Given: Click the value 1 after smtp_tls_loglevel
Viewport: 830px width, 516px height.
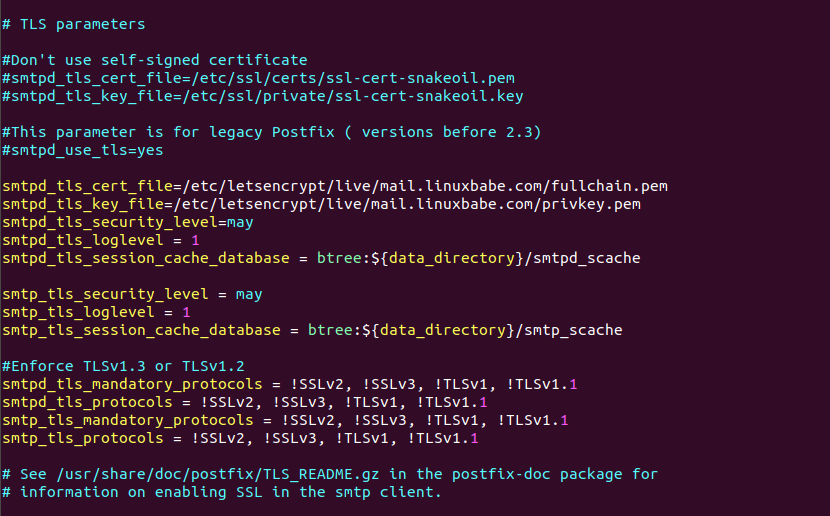Looking at the screenshot, I should tap(186, 312).
